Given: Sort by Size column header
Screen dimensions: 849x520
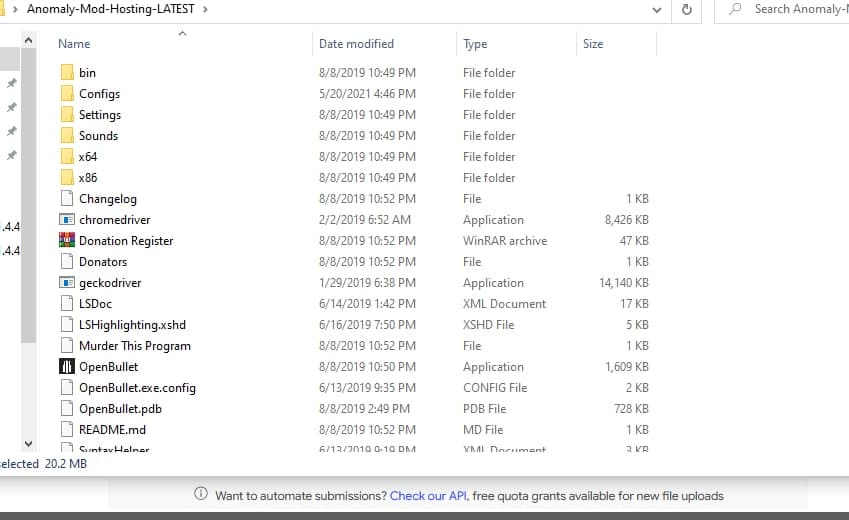Looking at the screenshot, I should 593,44.
